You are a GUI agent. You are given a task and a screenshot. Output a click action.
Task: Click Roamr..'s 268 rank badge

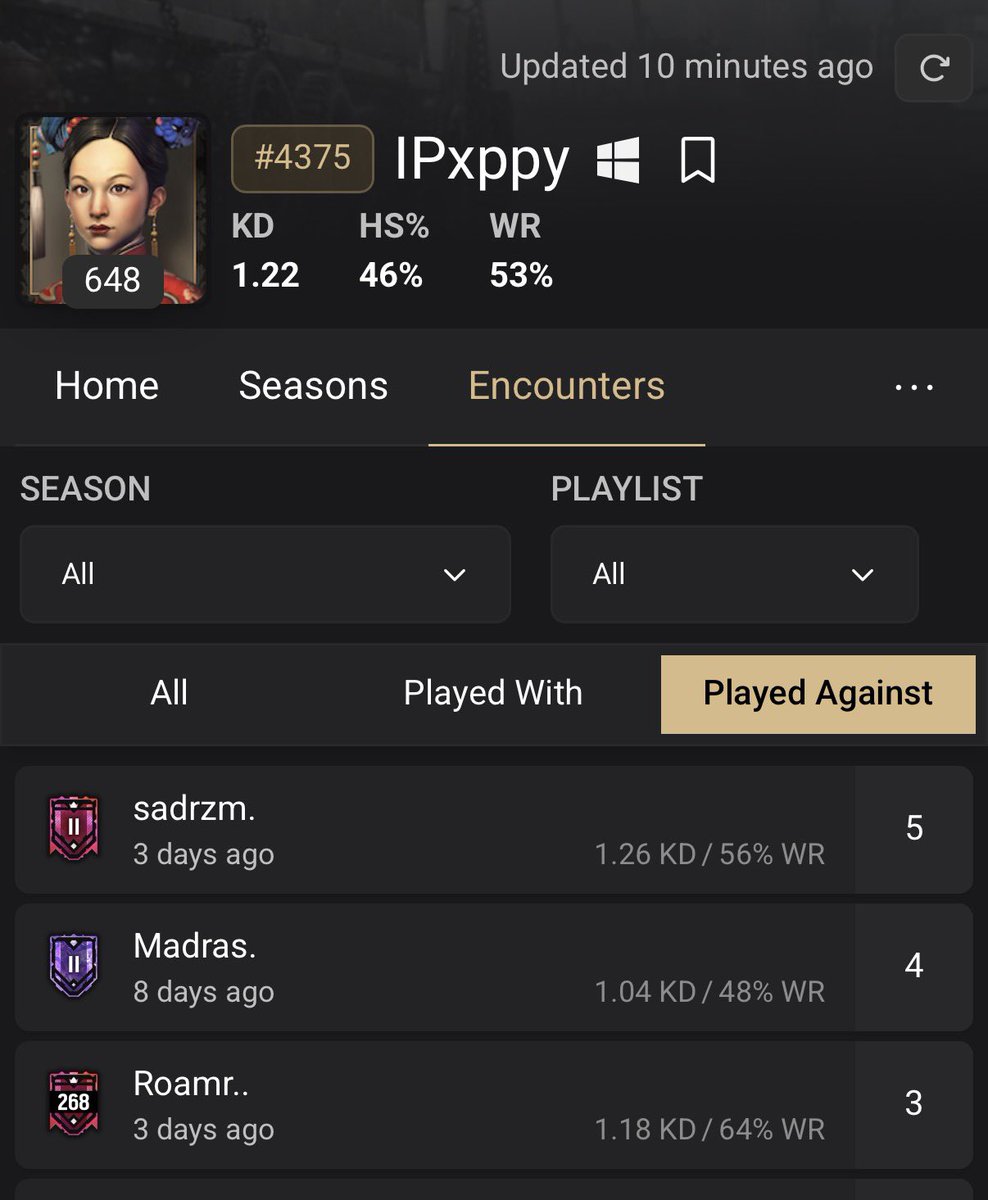coord(73,1103)
